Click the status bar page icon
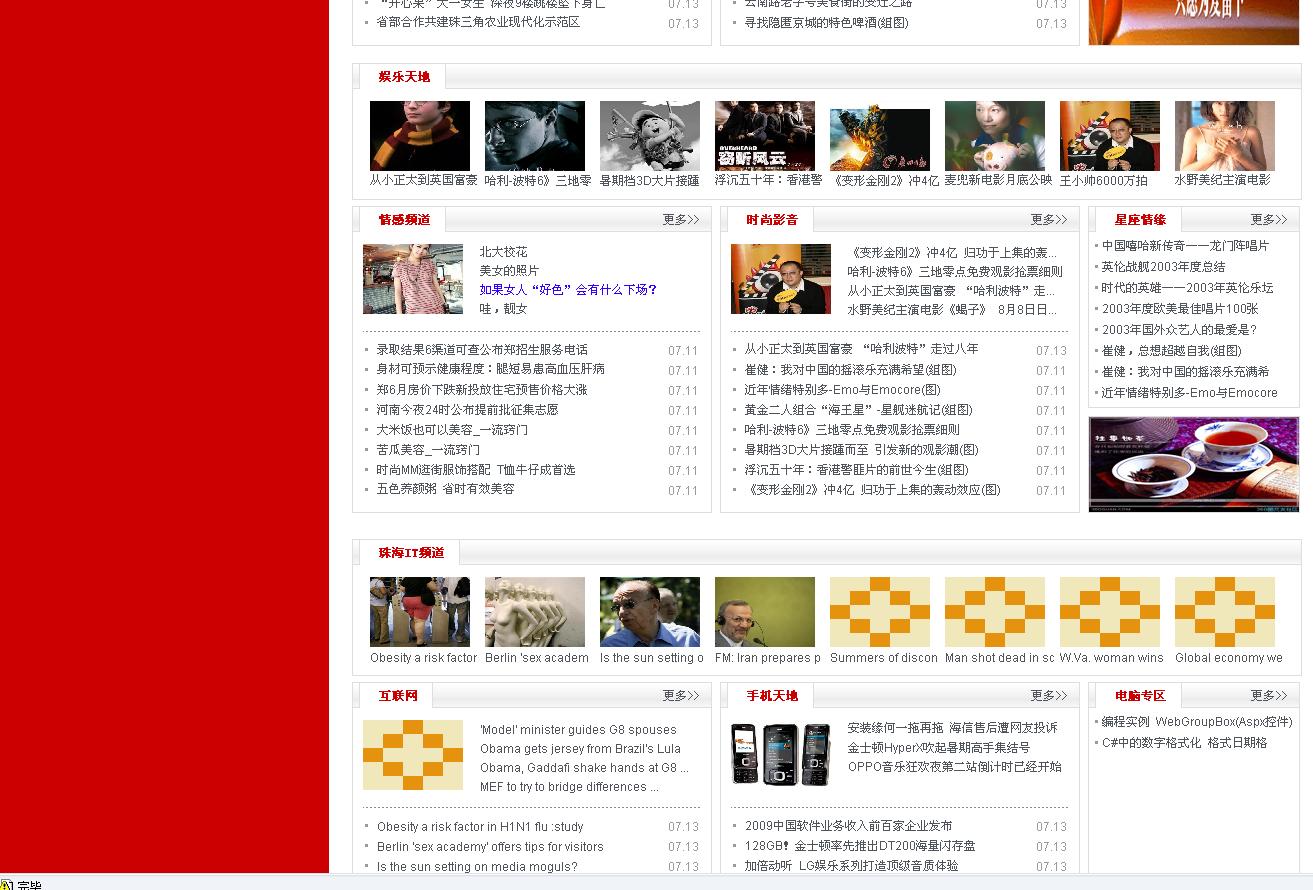This screenshot has height=890, width=1313. (7, 884)
